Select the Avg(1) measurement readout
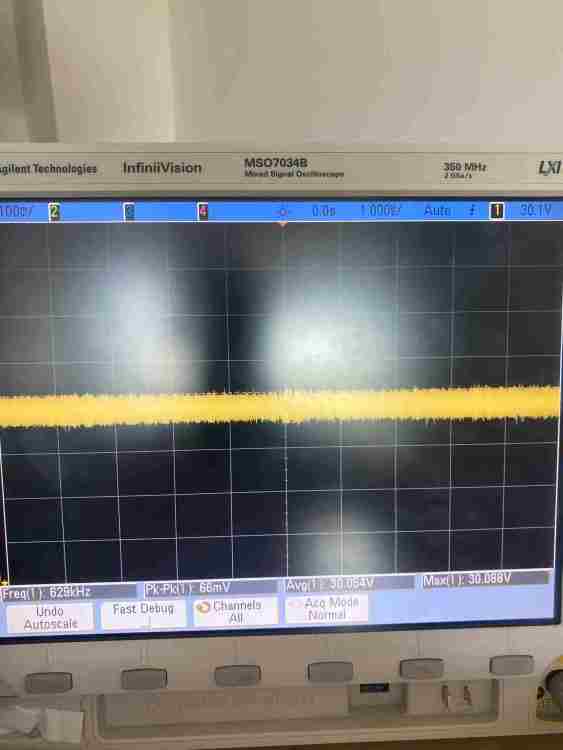The height and width of the screenshot is (750, 563). 330,584
